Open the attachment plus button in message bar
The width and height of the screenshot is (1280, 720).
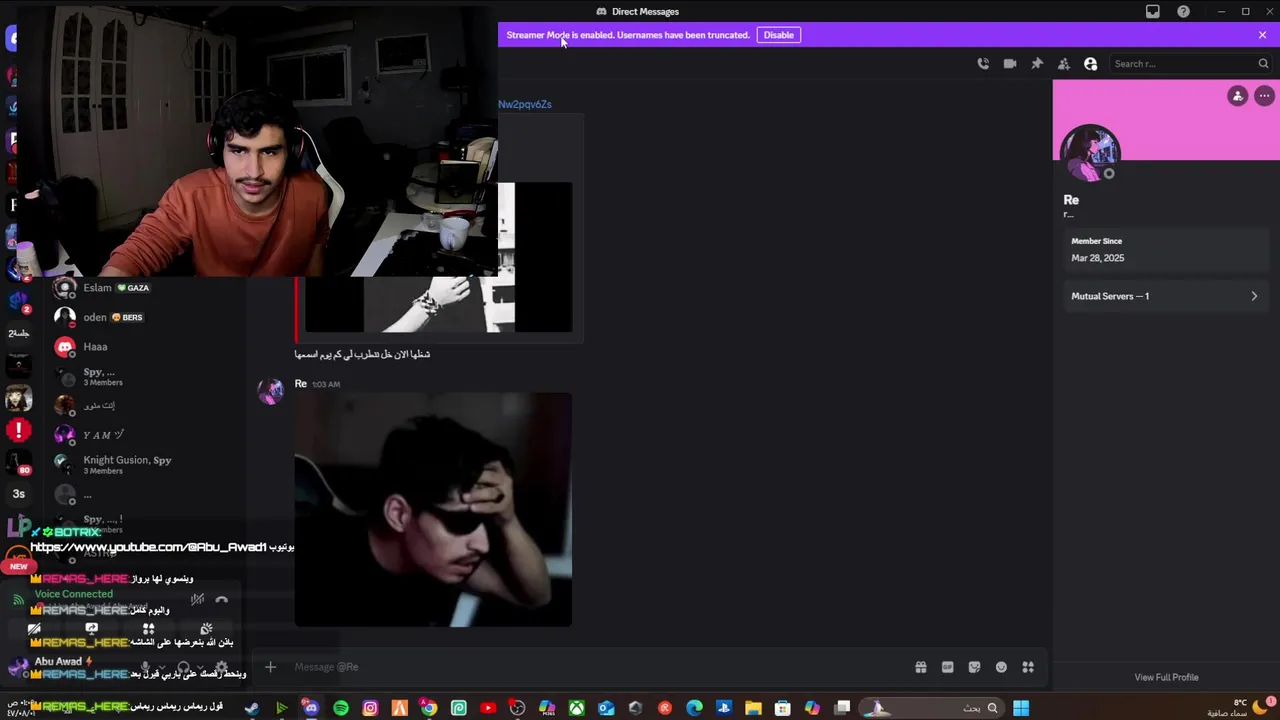(270, 667)
